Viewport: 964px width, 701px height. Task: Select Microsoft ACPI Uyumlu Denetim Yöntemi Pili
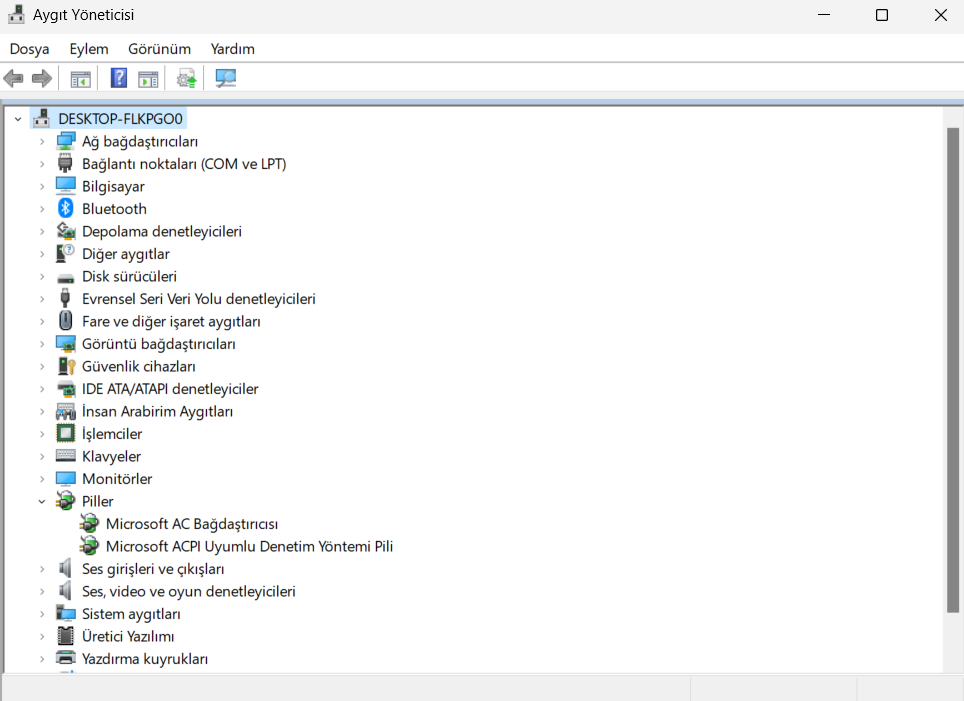(x=249, y=546)
